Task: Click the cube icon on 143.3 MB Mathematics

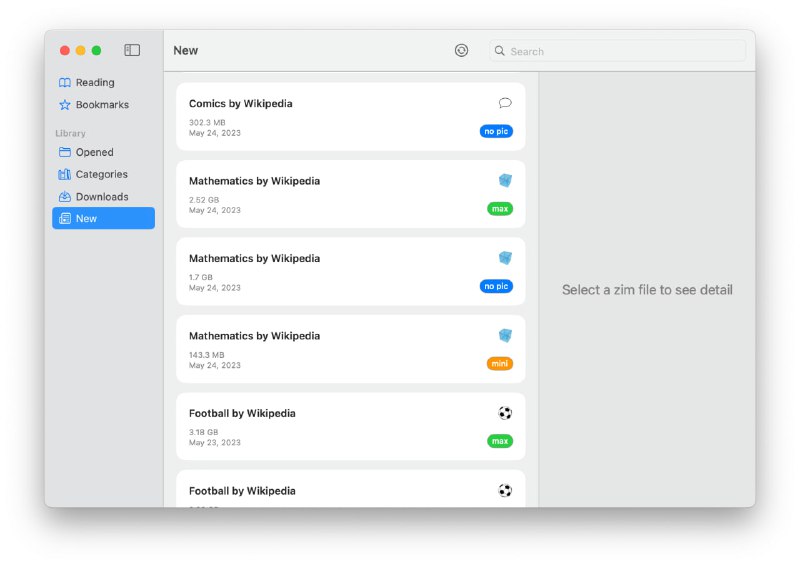Action: (505, 336)
